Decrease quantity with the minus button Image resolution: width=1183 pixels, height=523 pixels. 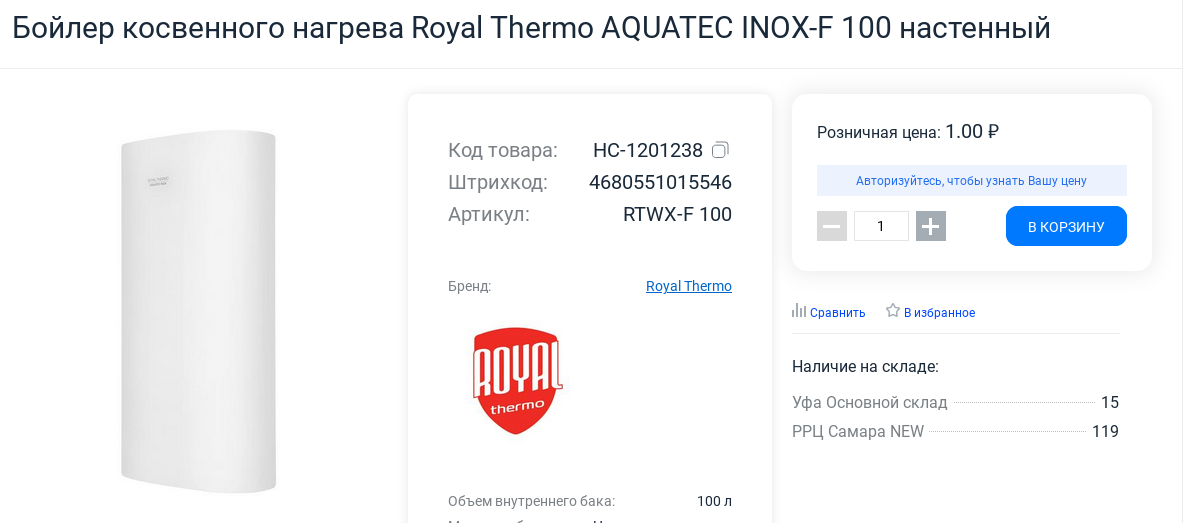(x=832, y=226)
